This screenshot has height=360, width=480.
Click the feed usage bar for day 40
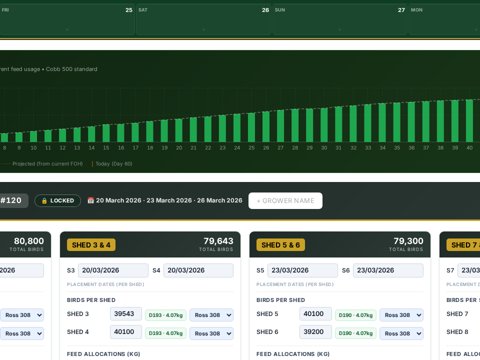point(469,121)
